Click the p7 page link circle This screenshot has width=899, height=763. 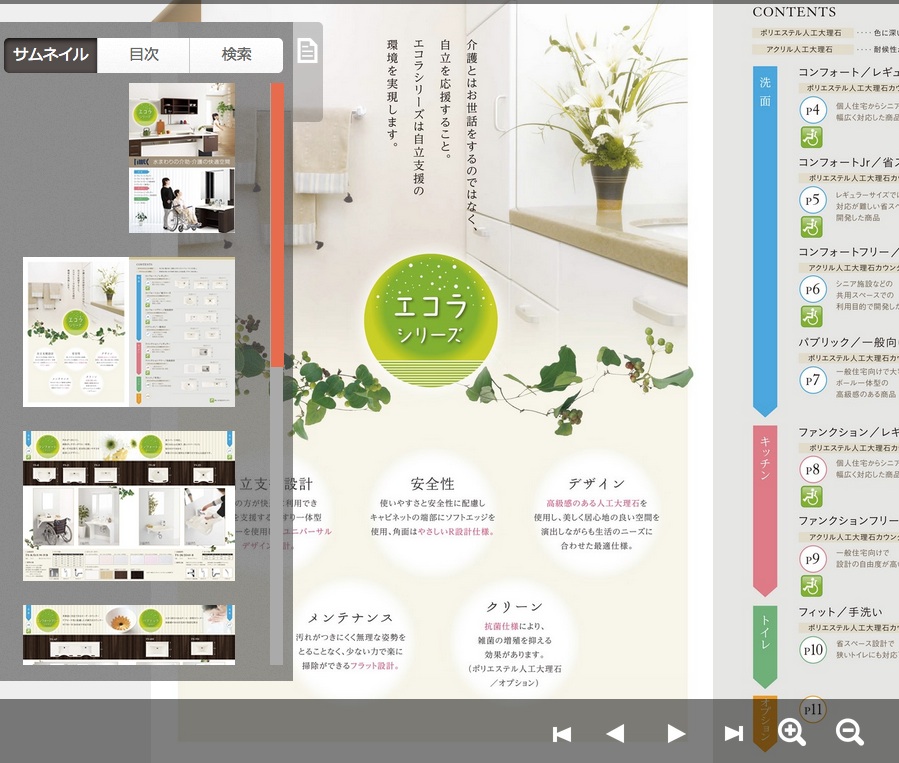(x=813, y=380)
